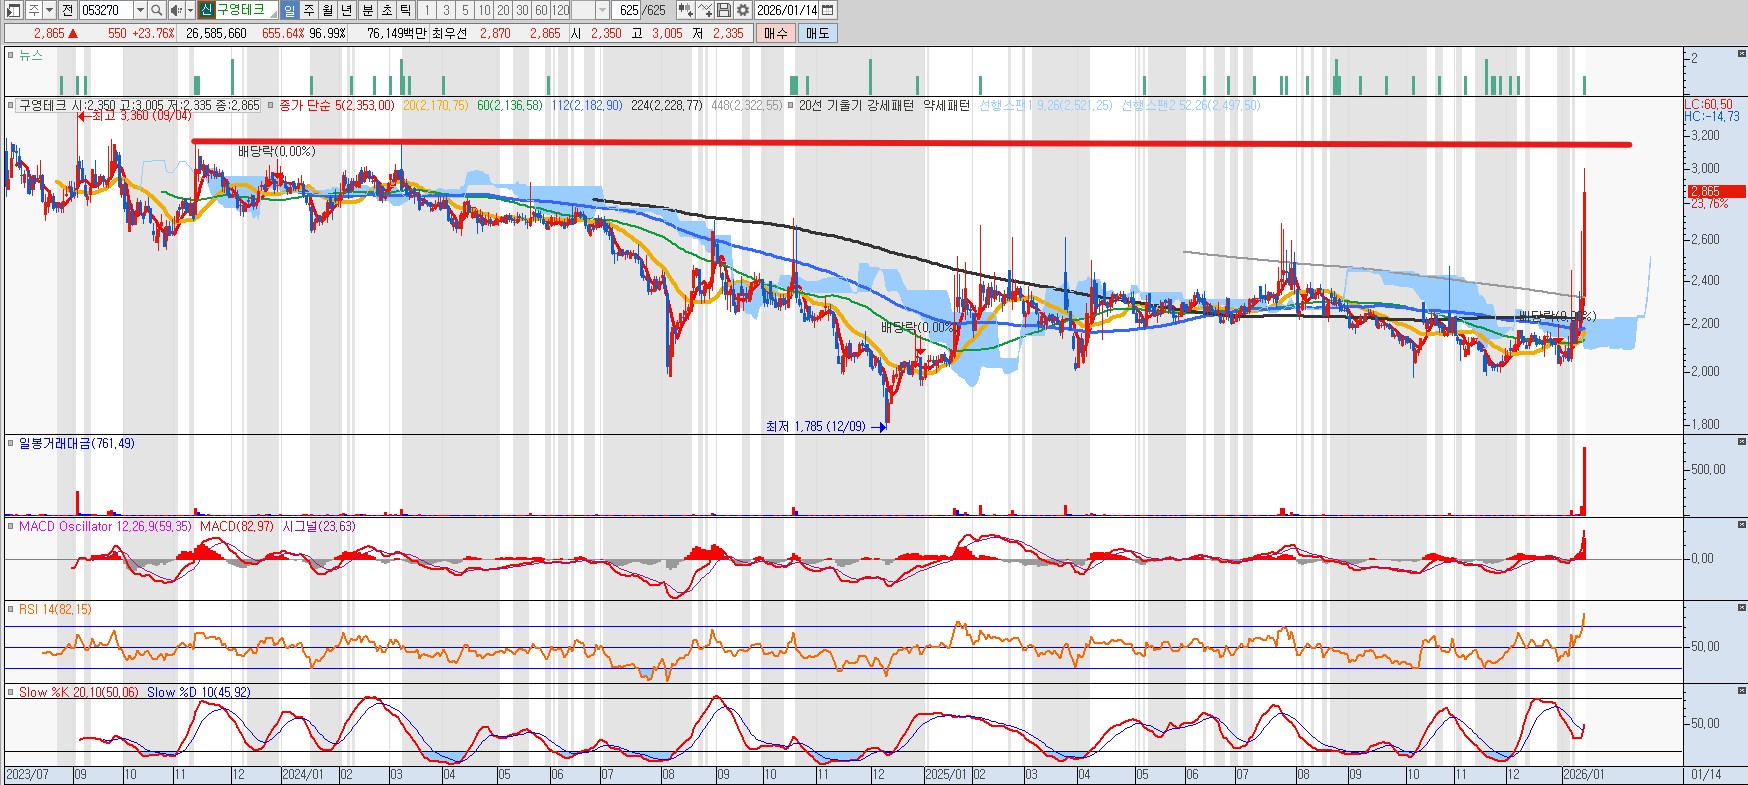1748x785 pixels.
Task: Click the stock code field 053270
Action: pyautogui.click(x=106, y=10)
